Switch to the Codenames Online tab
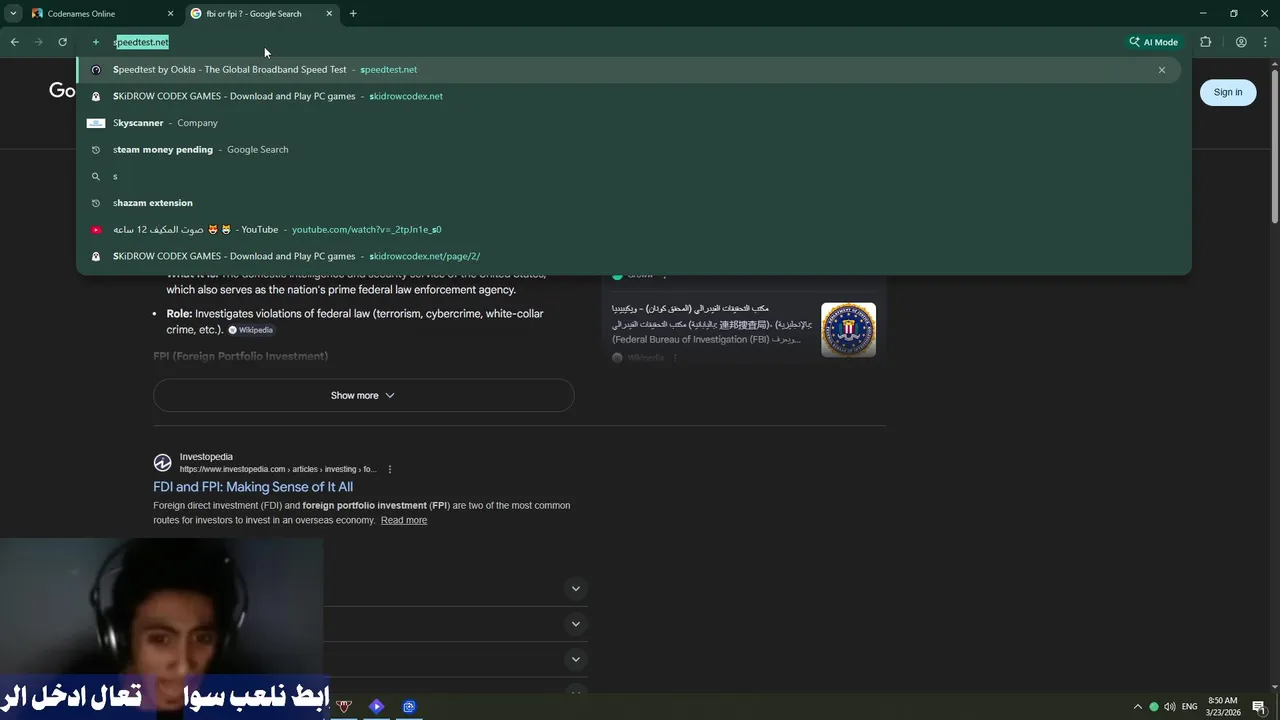Image resolution: width=1280 pixels, height=720 pixels. [x=103, y=14]
